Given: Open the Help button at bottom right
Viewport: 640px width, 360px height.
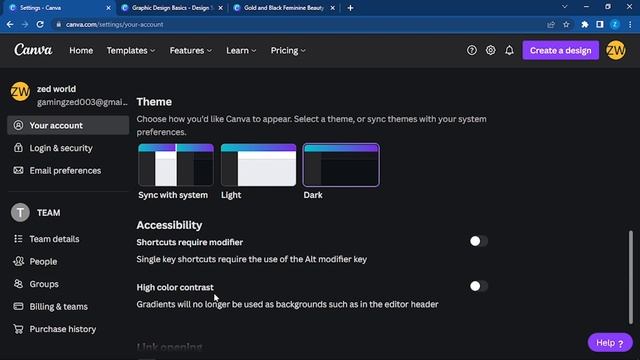Looking at the screenshot, I should [x=610, y=343].
